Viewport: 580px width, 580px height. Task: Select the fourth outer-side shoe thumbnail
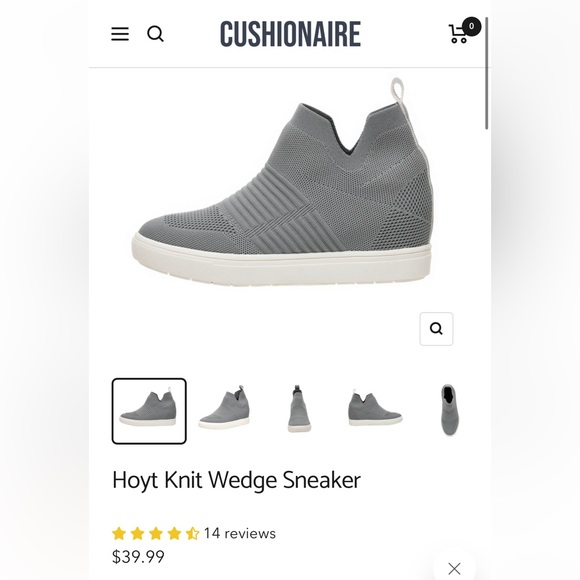pyautogui.click(x=375, y=408)
